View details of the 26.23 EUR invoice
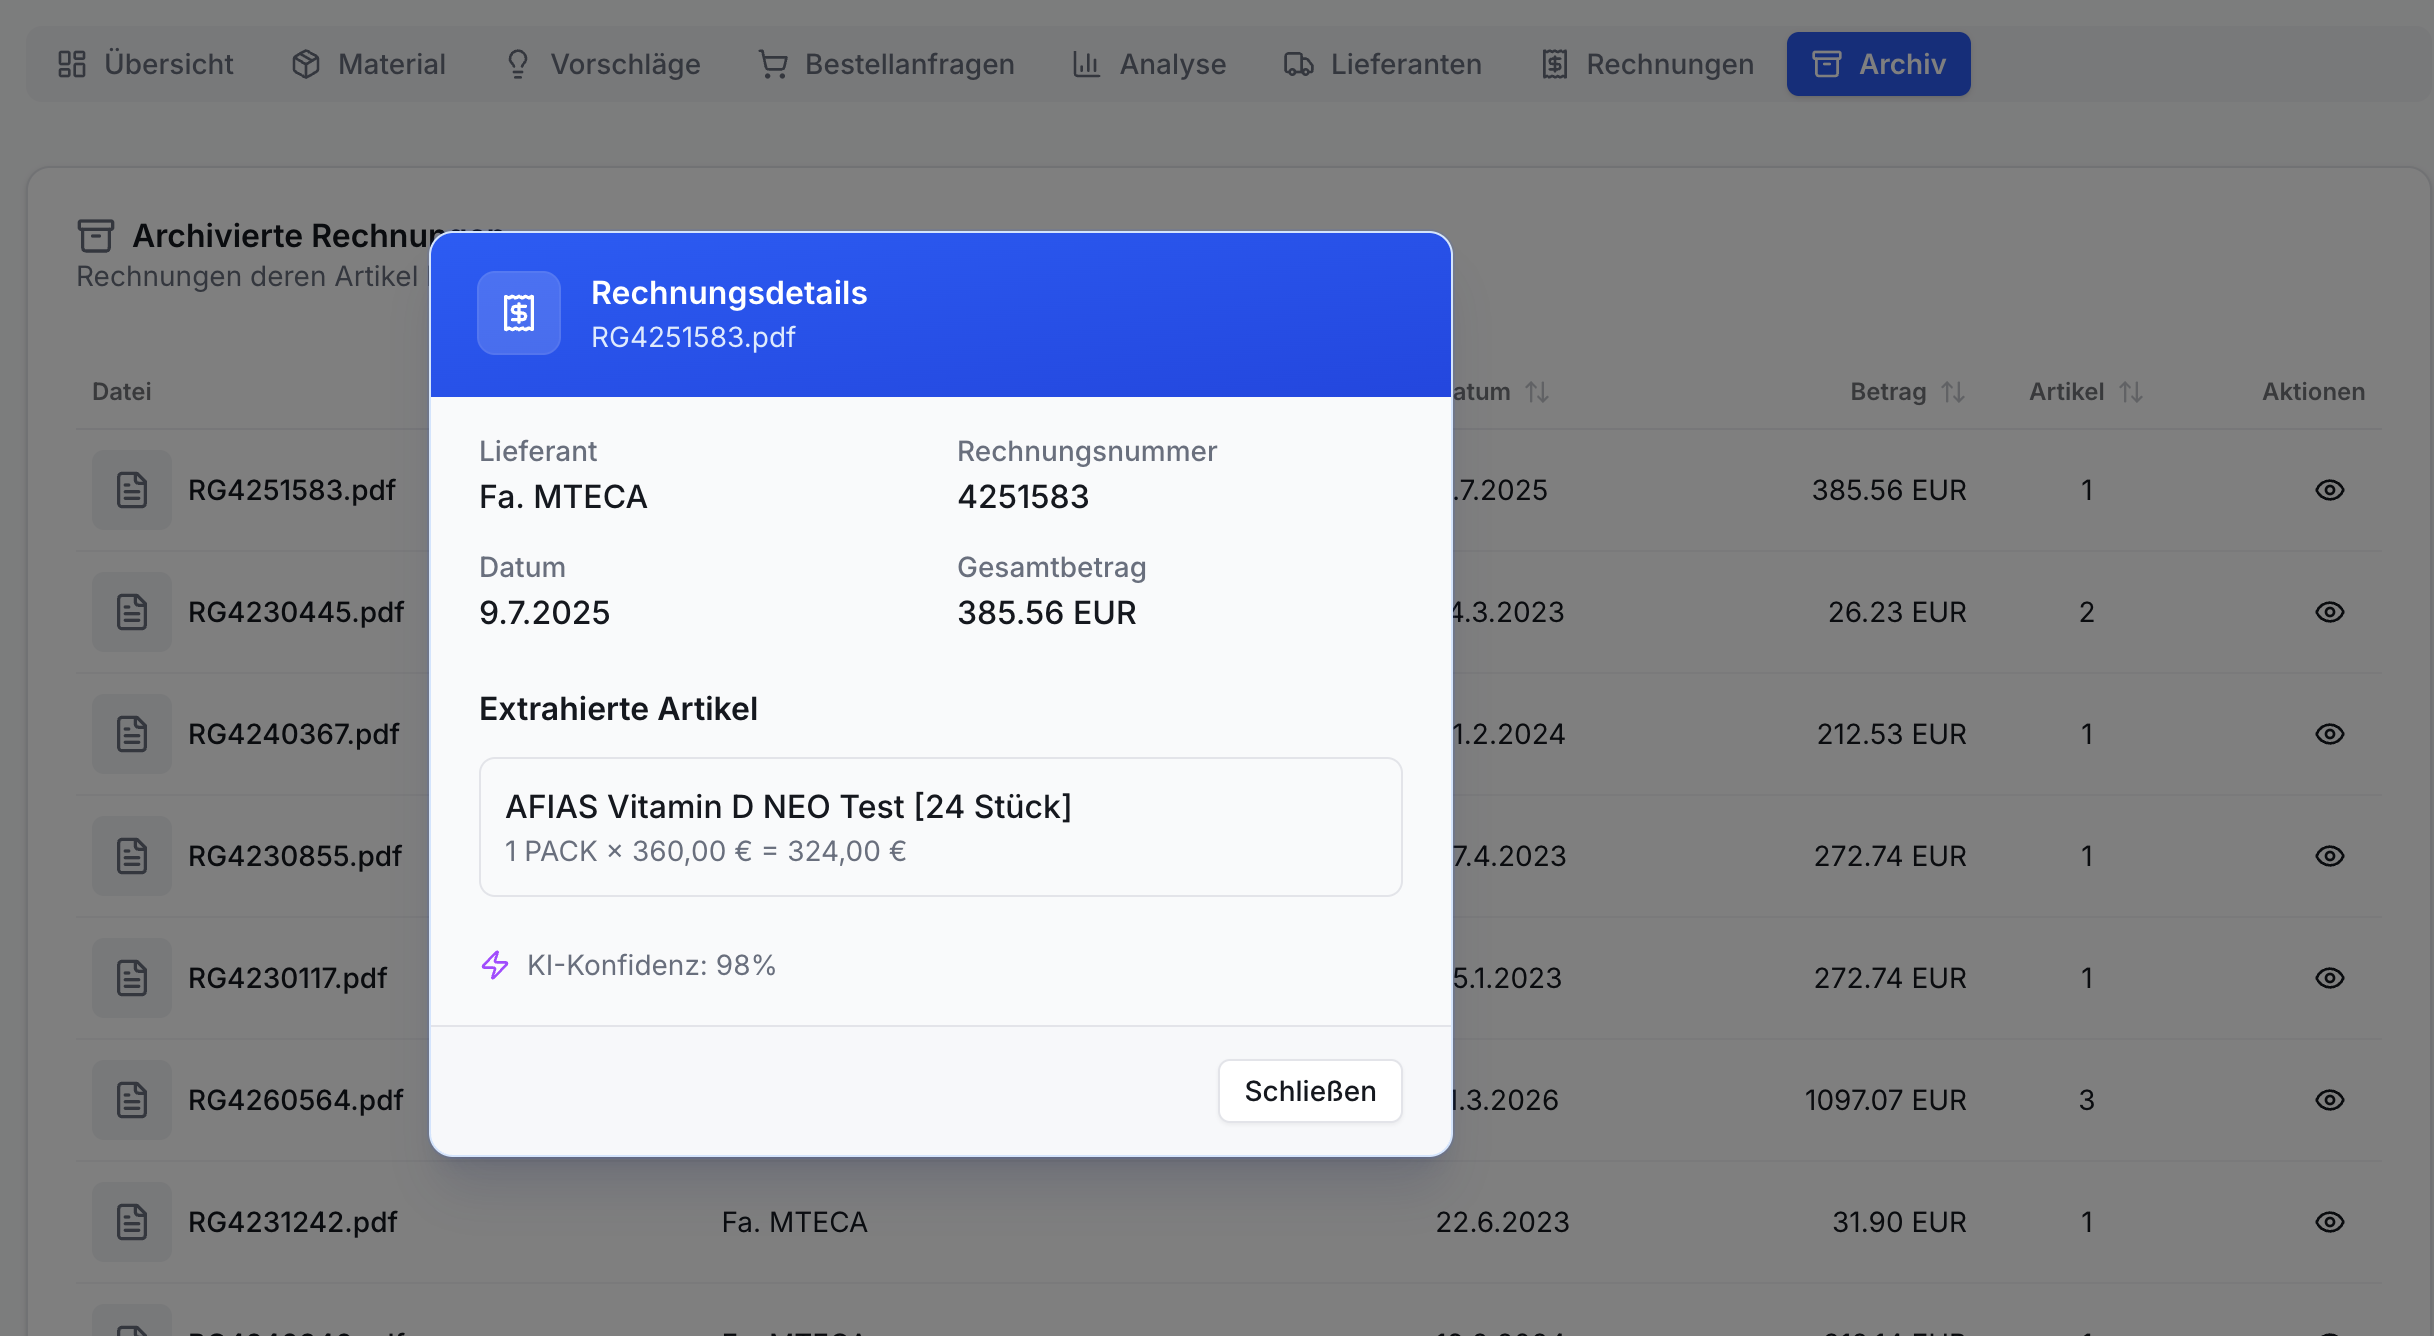The height and width of the screenshot is (1336, 2434). click(2330, 612)
